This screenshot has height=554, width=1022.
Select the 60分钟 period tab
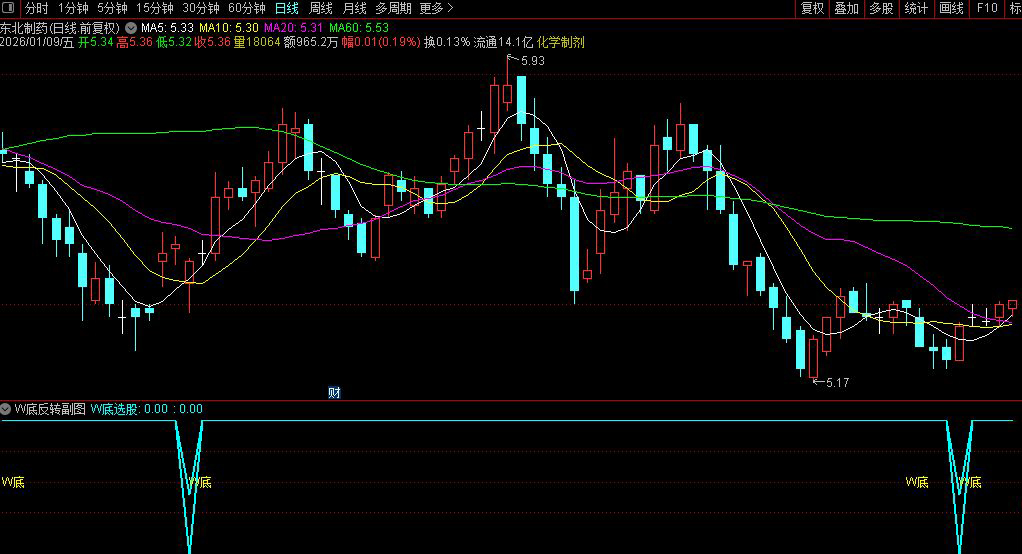[246, 8]
